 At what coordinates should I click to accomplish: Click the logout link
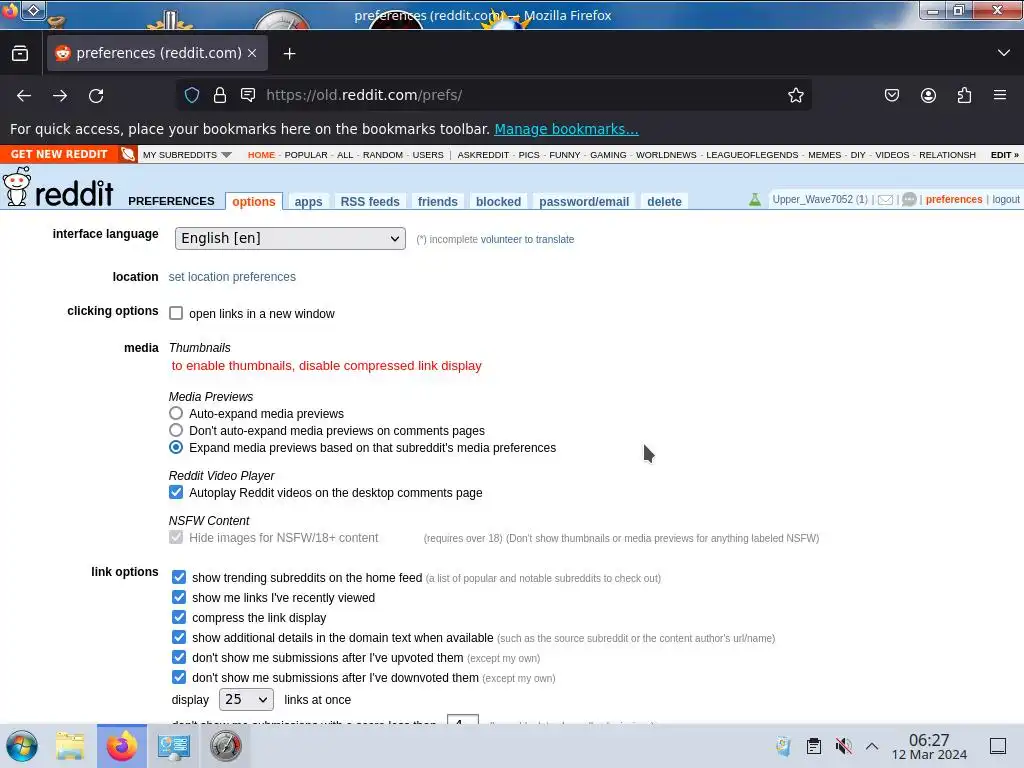click(1006, 199)
